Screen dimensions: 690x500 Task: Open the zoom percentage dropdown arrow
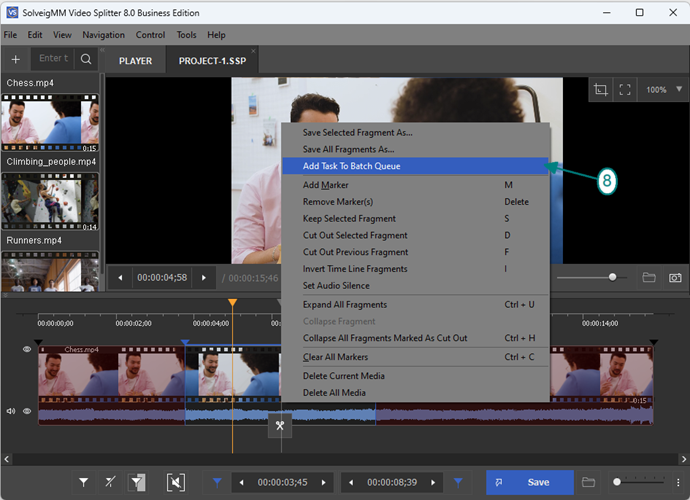coord(679,89)
